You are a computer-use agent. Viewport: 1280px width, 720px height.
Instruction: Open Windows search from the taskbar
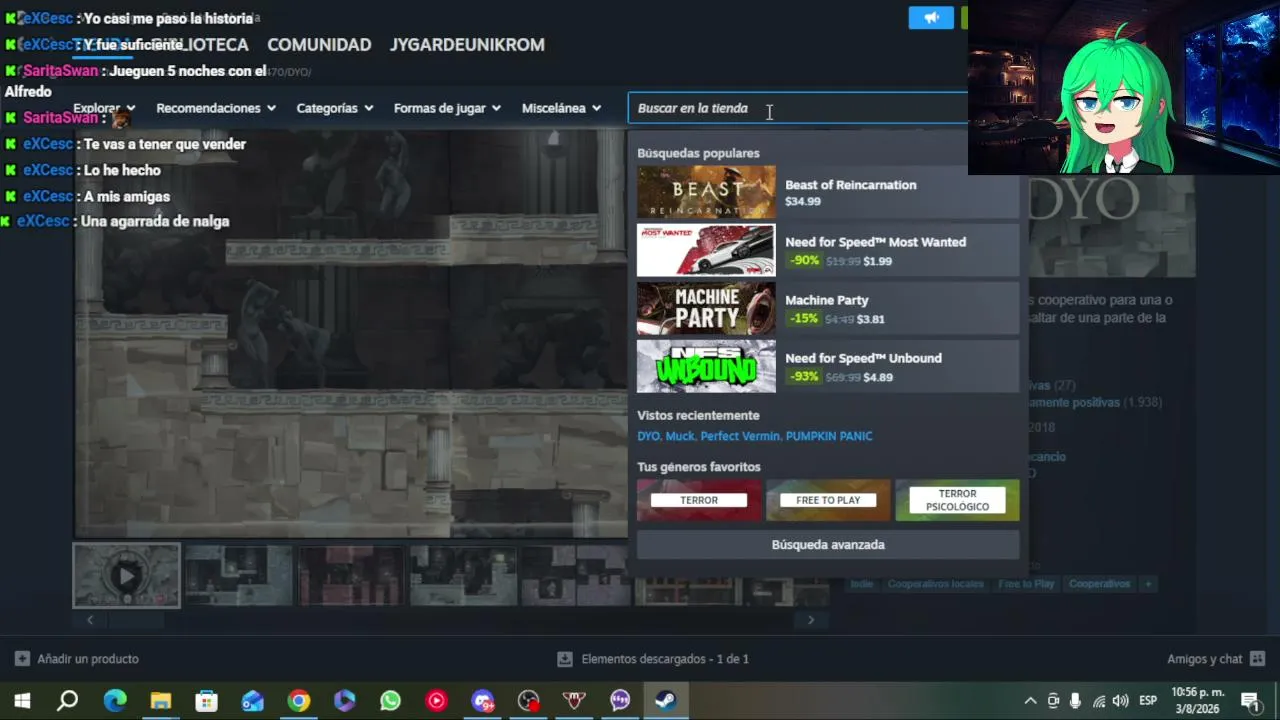point(68,701)
